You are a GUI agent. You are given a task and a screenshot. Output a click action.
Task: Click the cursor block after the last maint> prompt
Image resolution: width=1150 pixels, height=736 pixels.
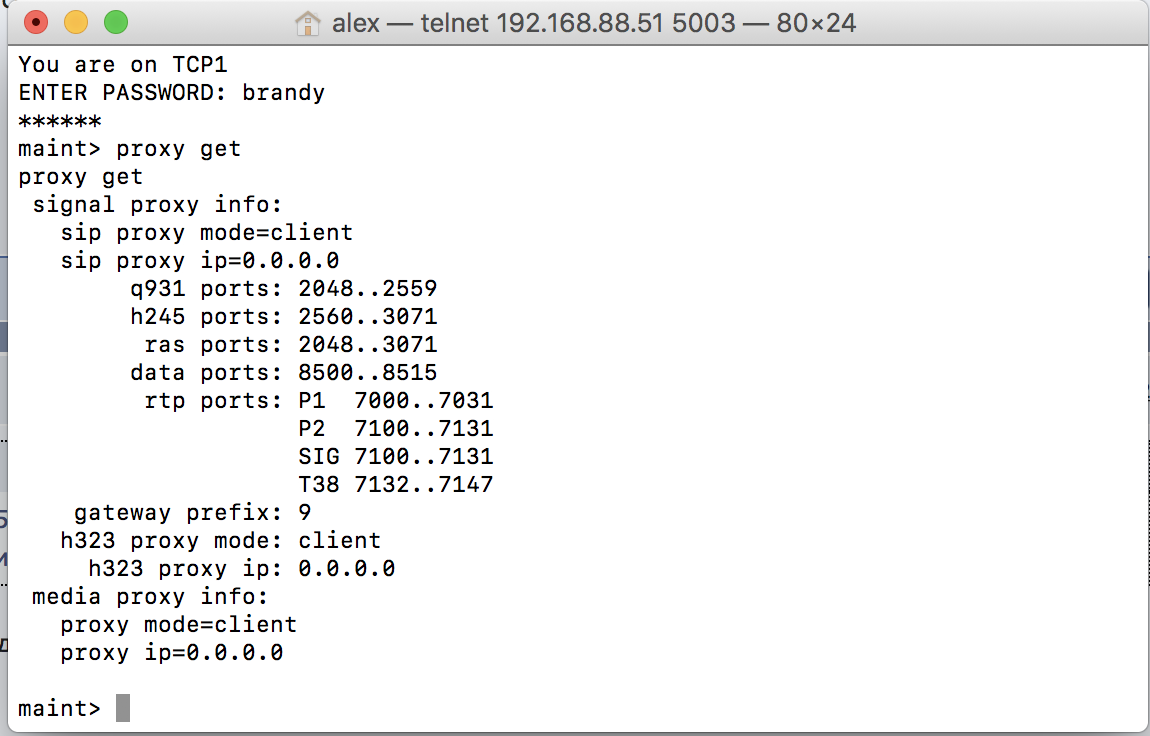coord(123,708)
